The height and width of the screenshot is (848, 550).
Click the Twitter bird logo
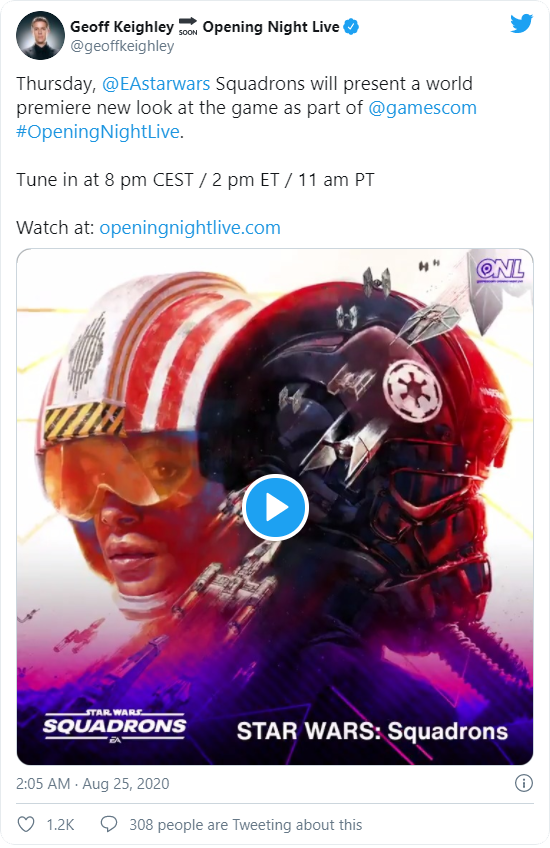click(521, 24)
